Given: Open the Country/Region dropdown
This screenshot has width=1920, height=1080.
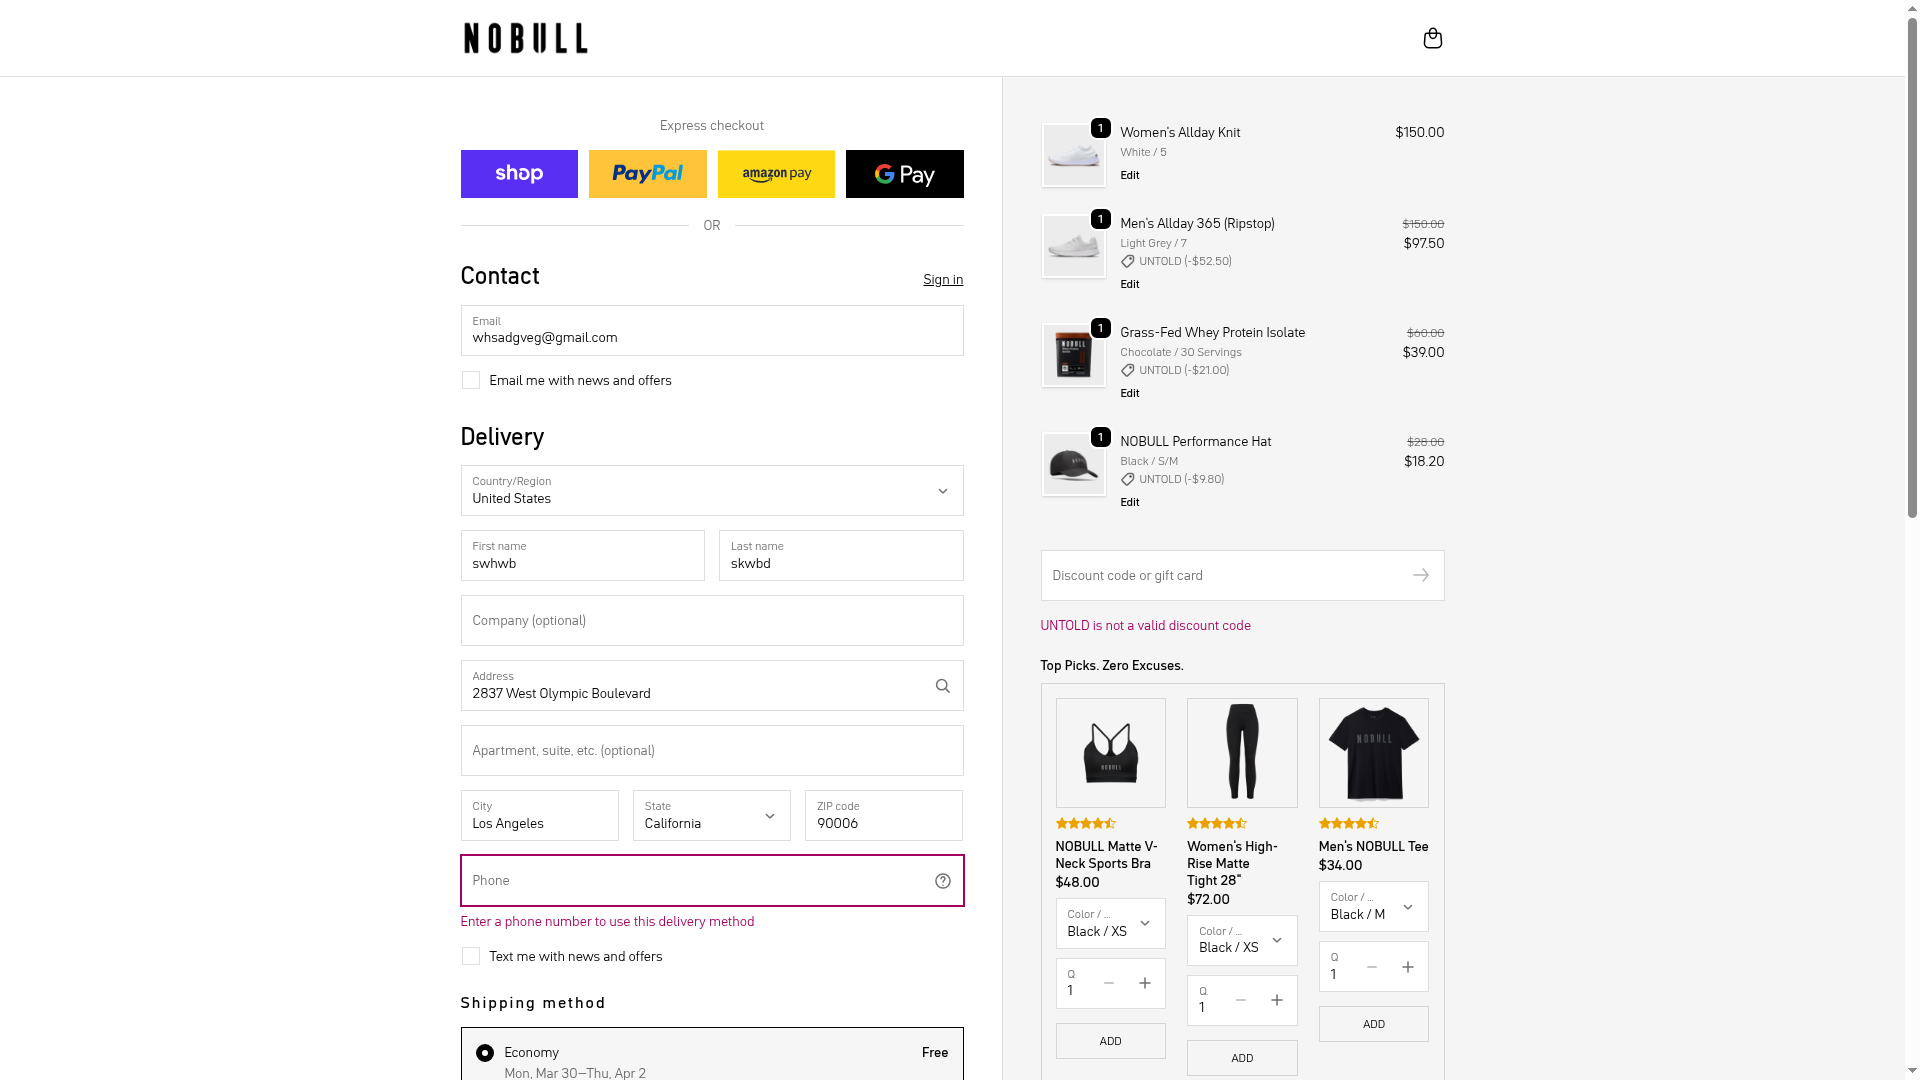Looking at the screenshot, I should (711, 490).
